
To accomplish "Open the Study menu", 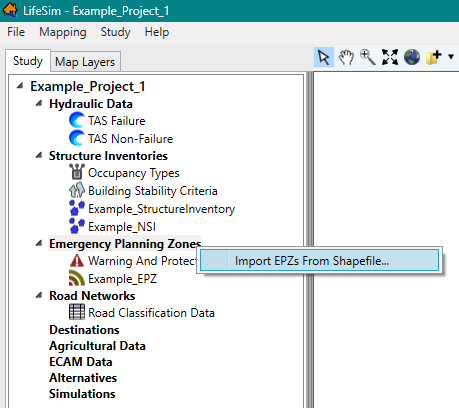I will click(x=115, y=32).
